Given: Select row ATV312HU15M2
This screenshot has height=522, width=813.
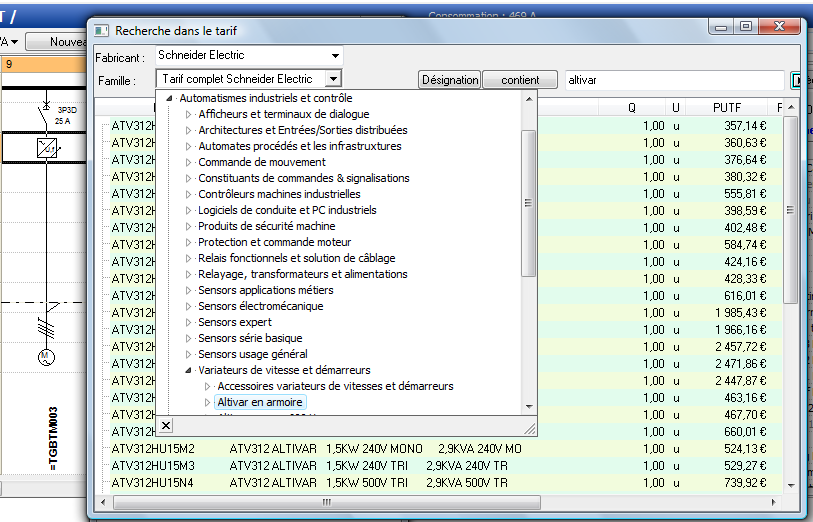Looking at the screenshot, I should point(446,449).
